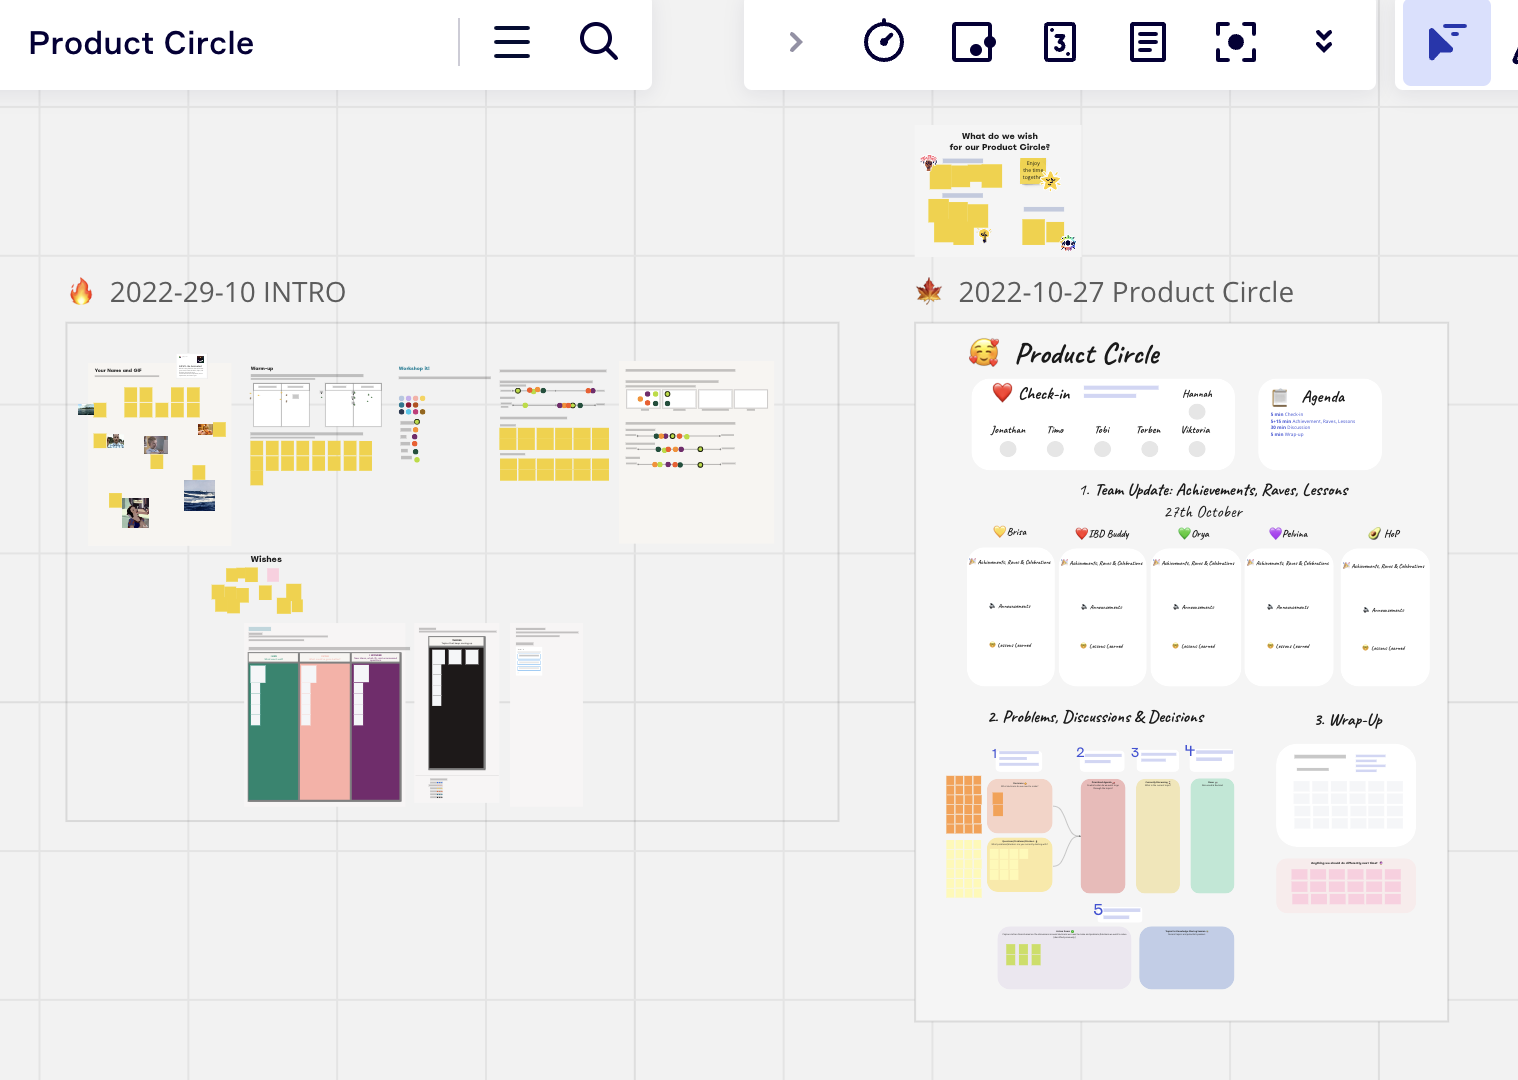Screen dimensions: 1518x1080
Task: Select the HoP team label
Action: click(1385, 534)
